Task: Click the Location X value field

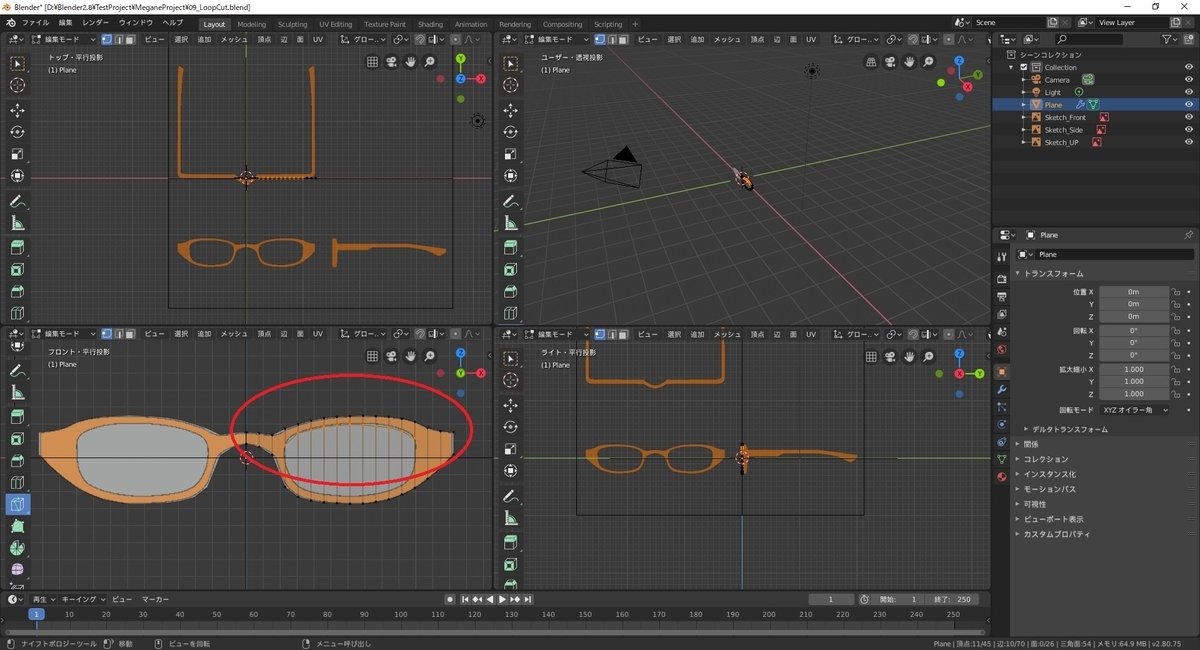Action: 1134,292
